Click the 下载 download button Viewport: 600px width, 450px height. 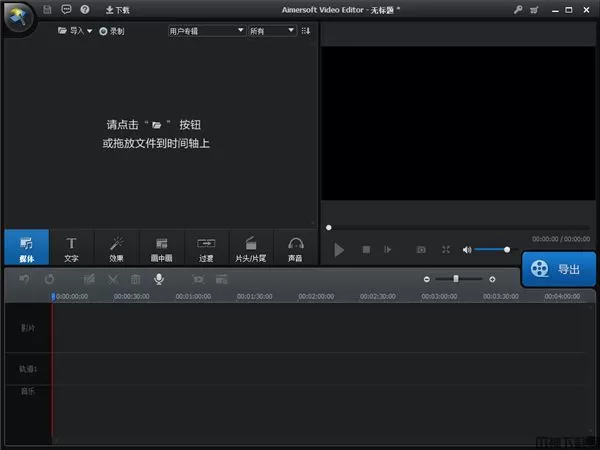pos(117,9)
